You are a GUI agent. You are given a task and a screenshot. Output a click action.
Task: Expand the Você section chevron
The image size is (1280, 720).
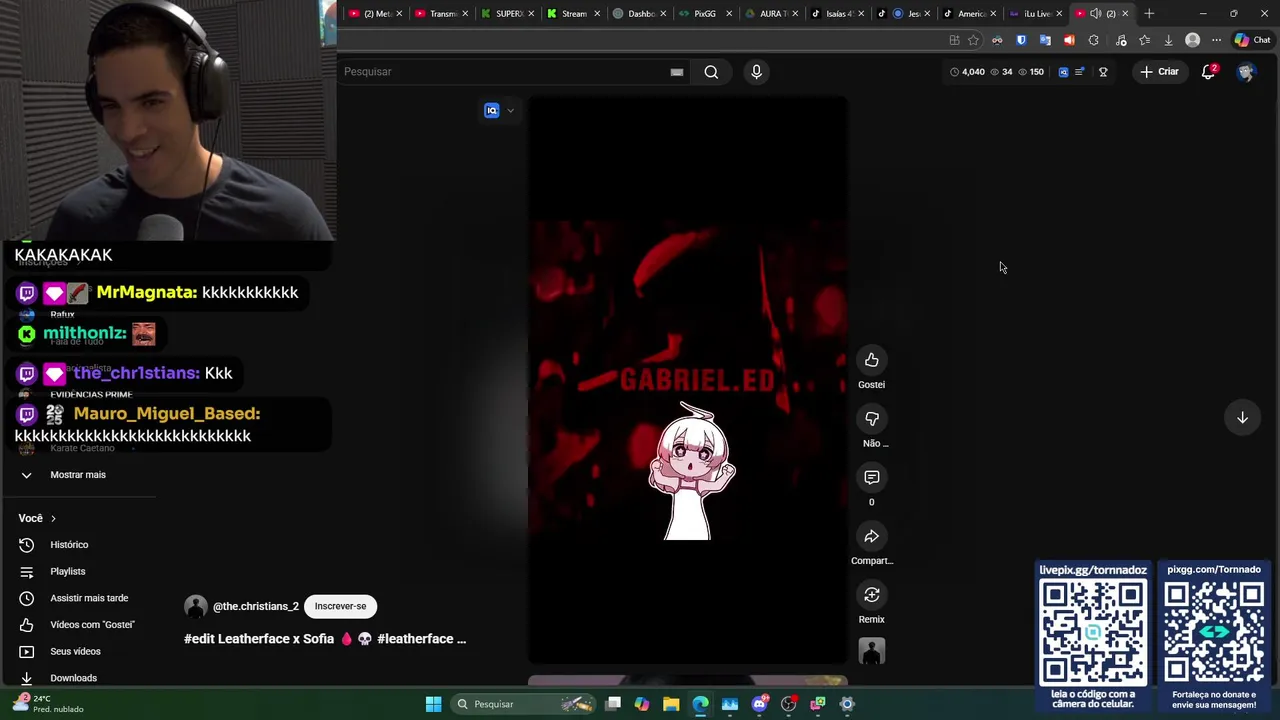[x=53, y=518]
